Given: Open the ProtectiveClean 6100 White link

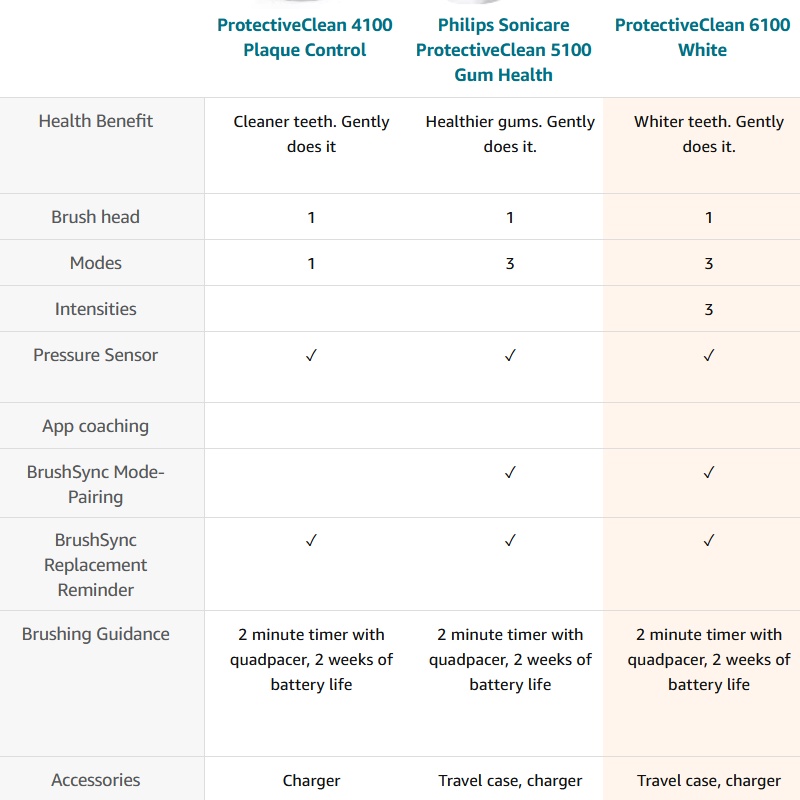Looking at the screenshot, I should 702,37.
